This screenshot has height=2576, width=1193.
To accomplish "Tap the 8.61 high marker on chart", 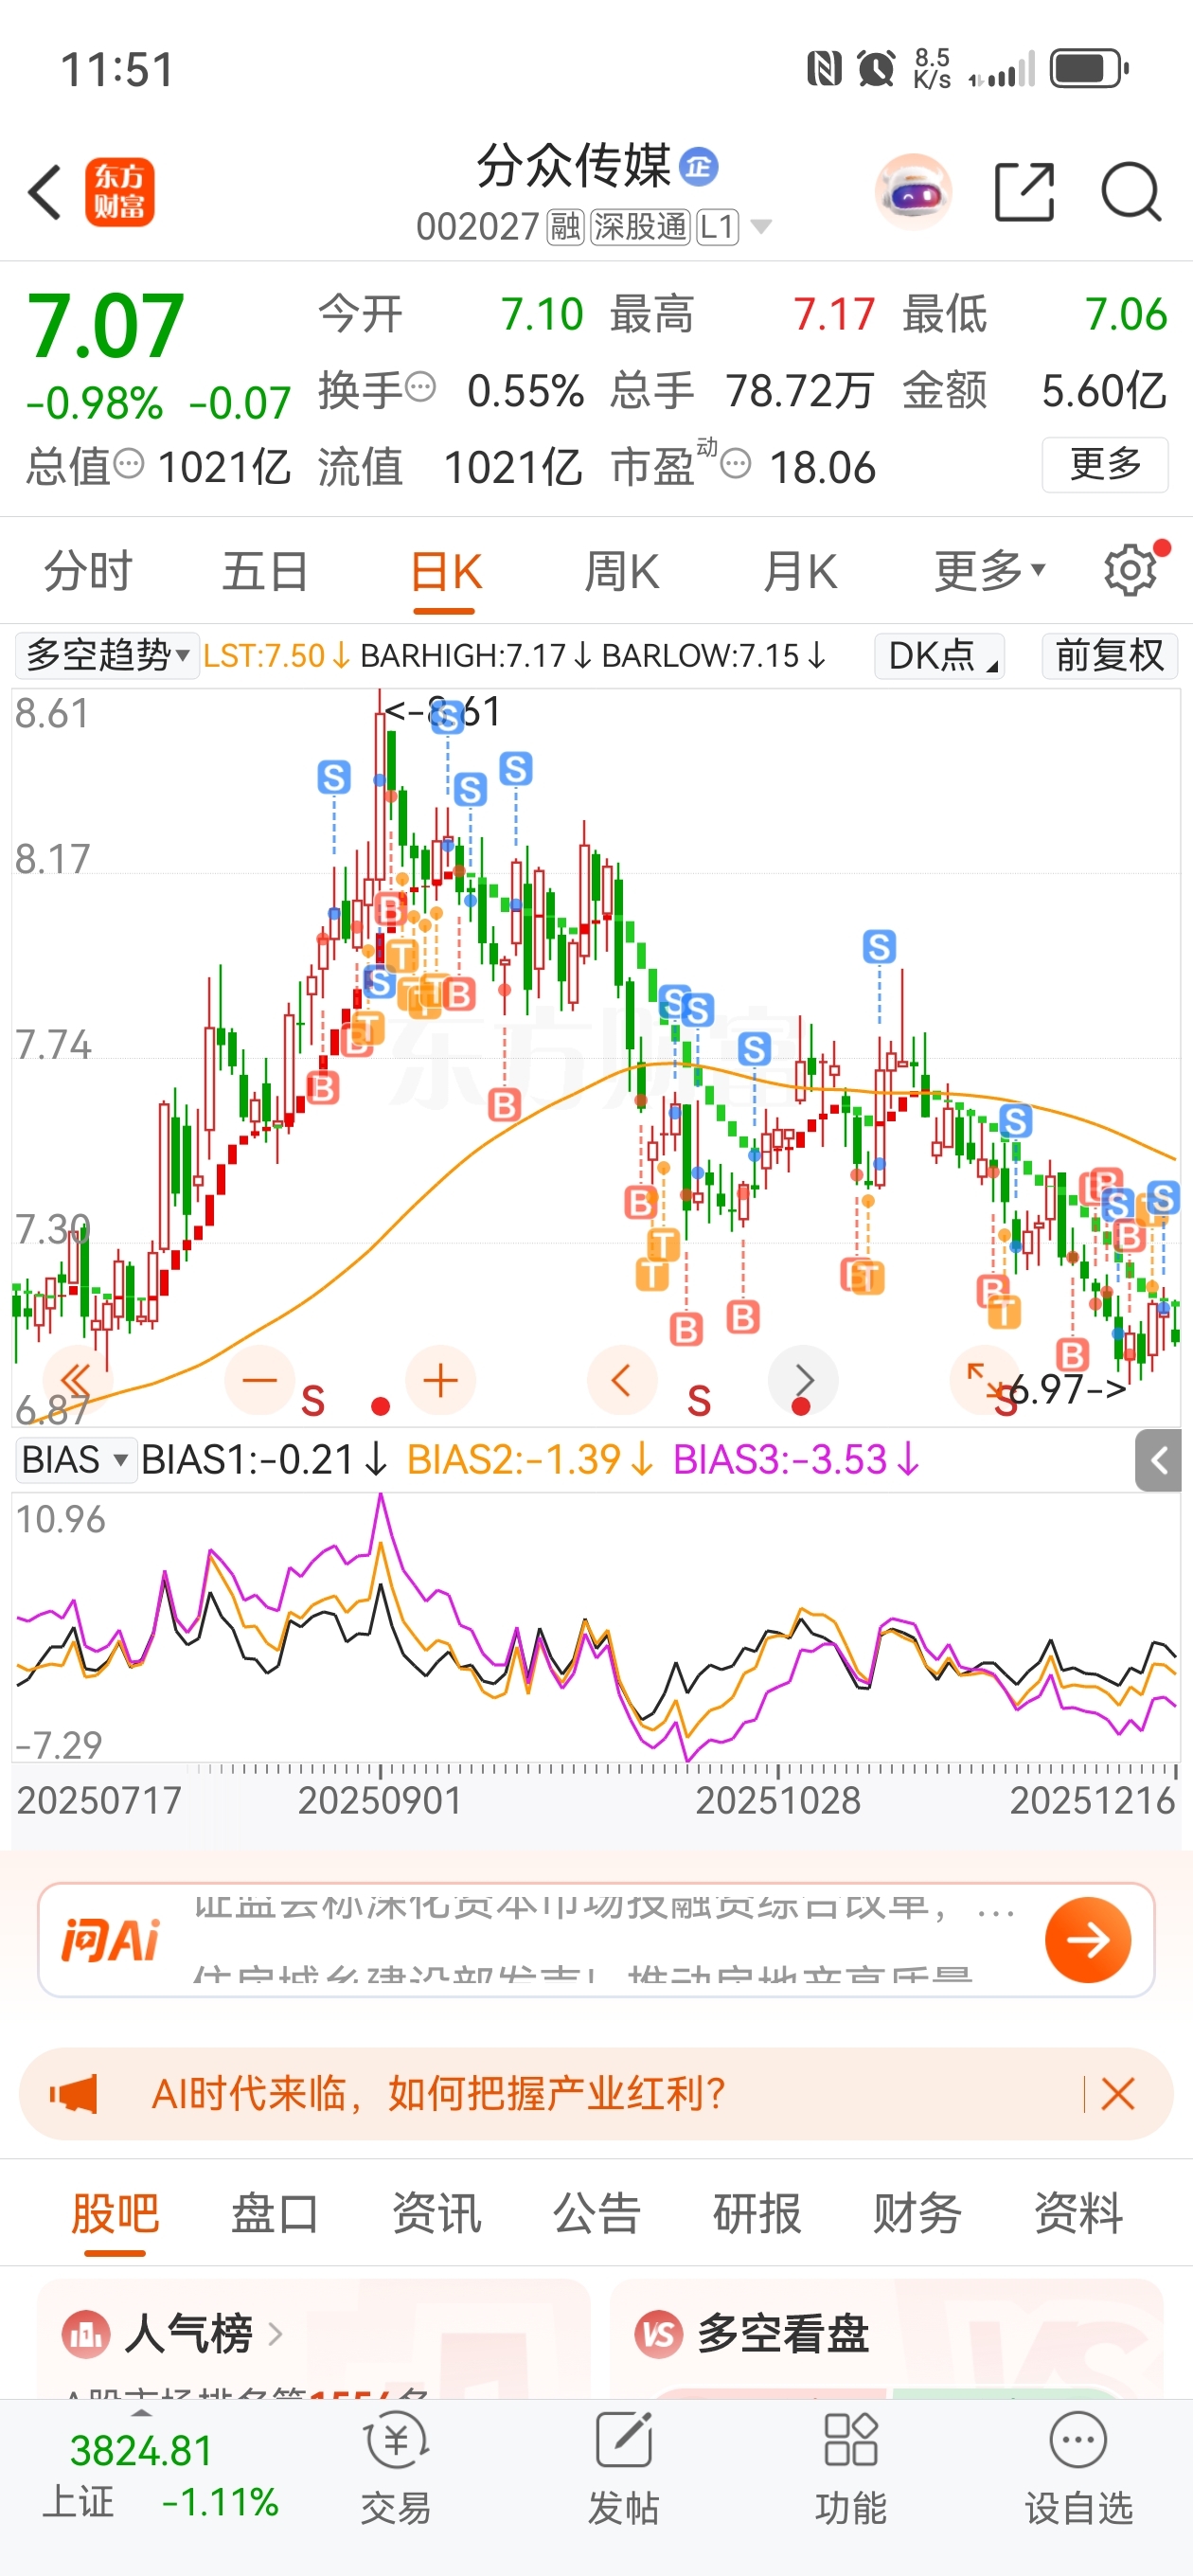I will [443, 712].
